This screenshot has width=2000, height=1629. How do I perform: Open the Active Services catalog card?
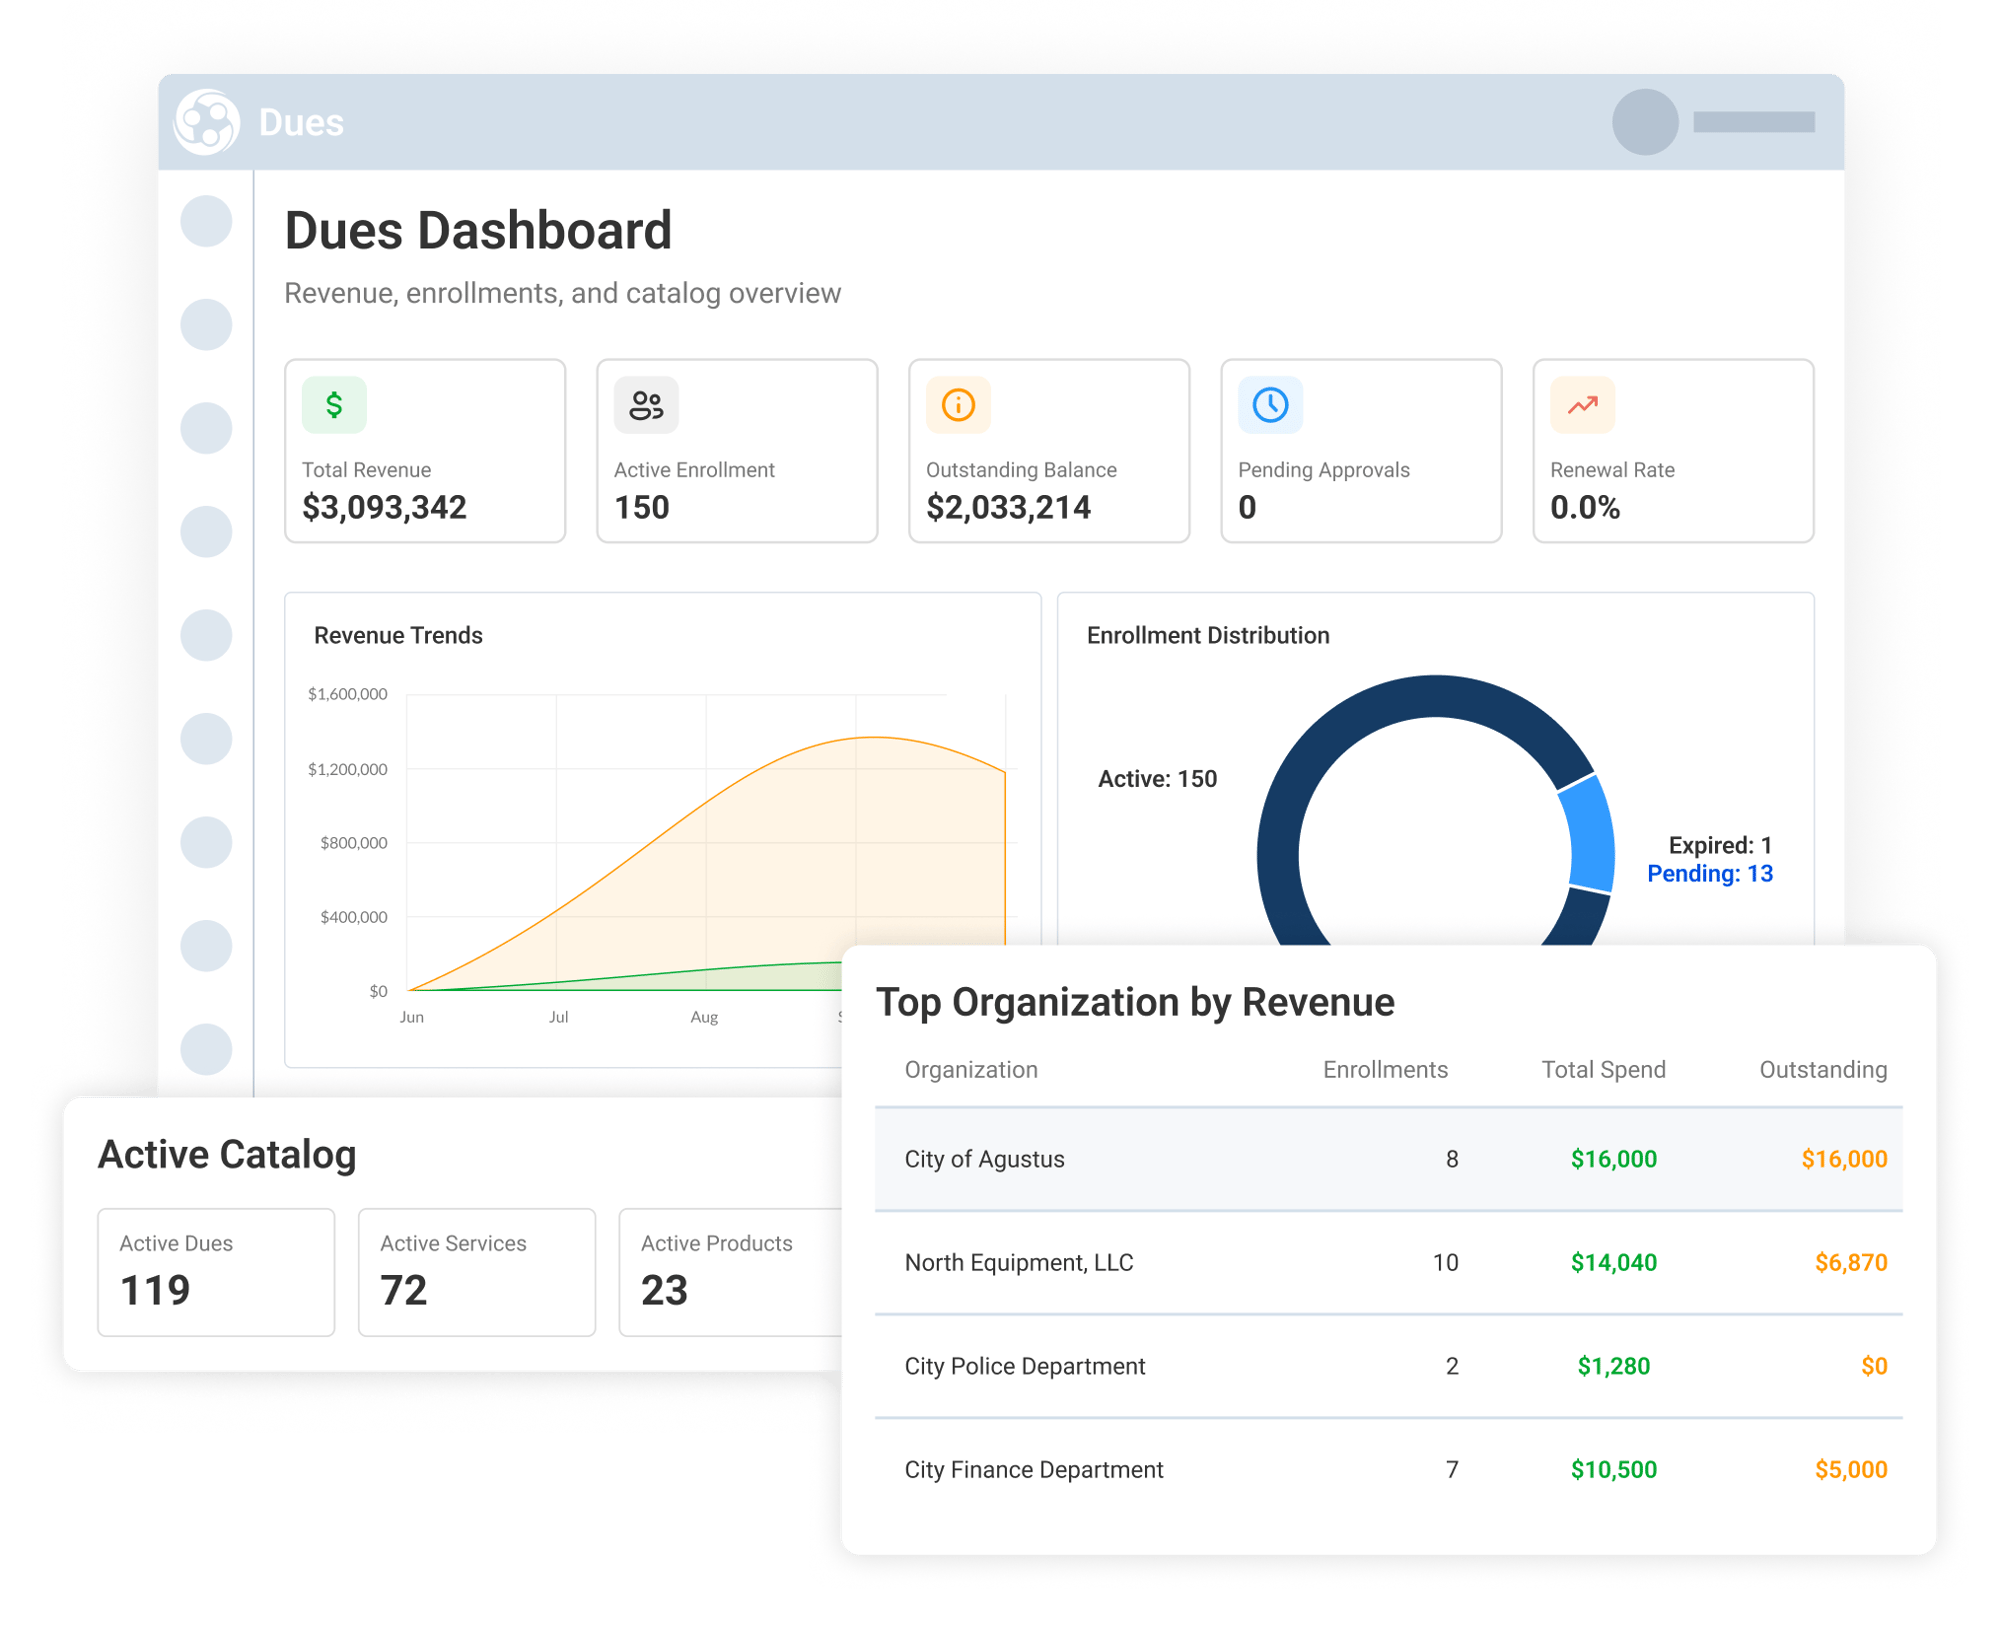477,1272
